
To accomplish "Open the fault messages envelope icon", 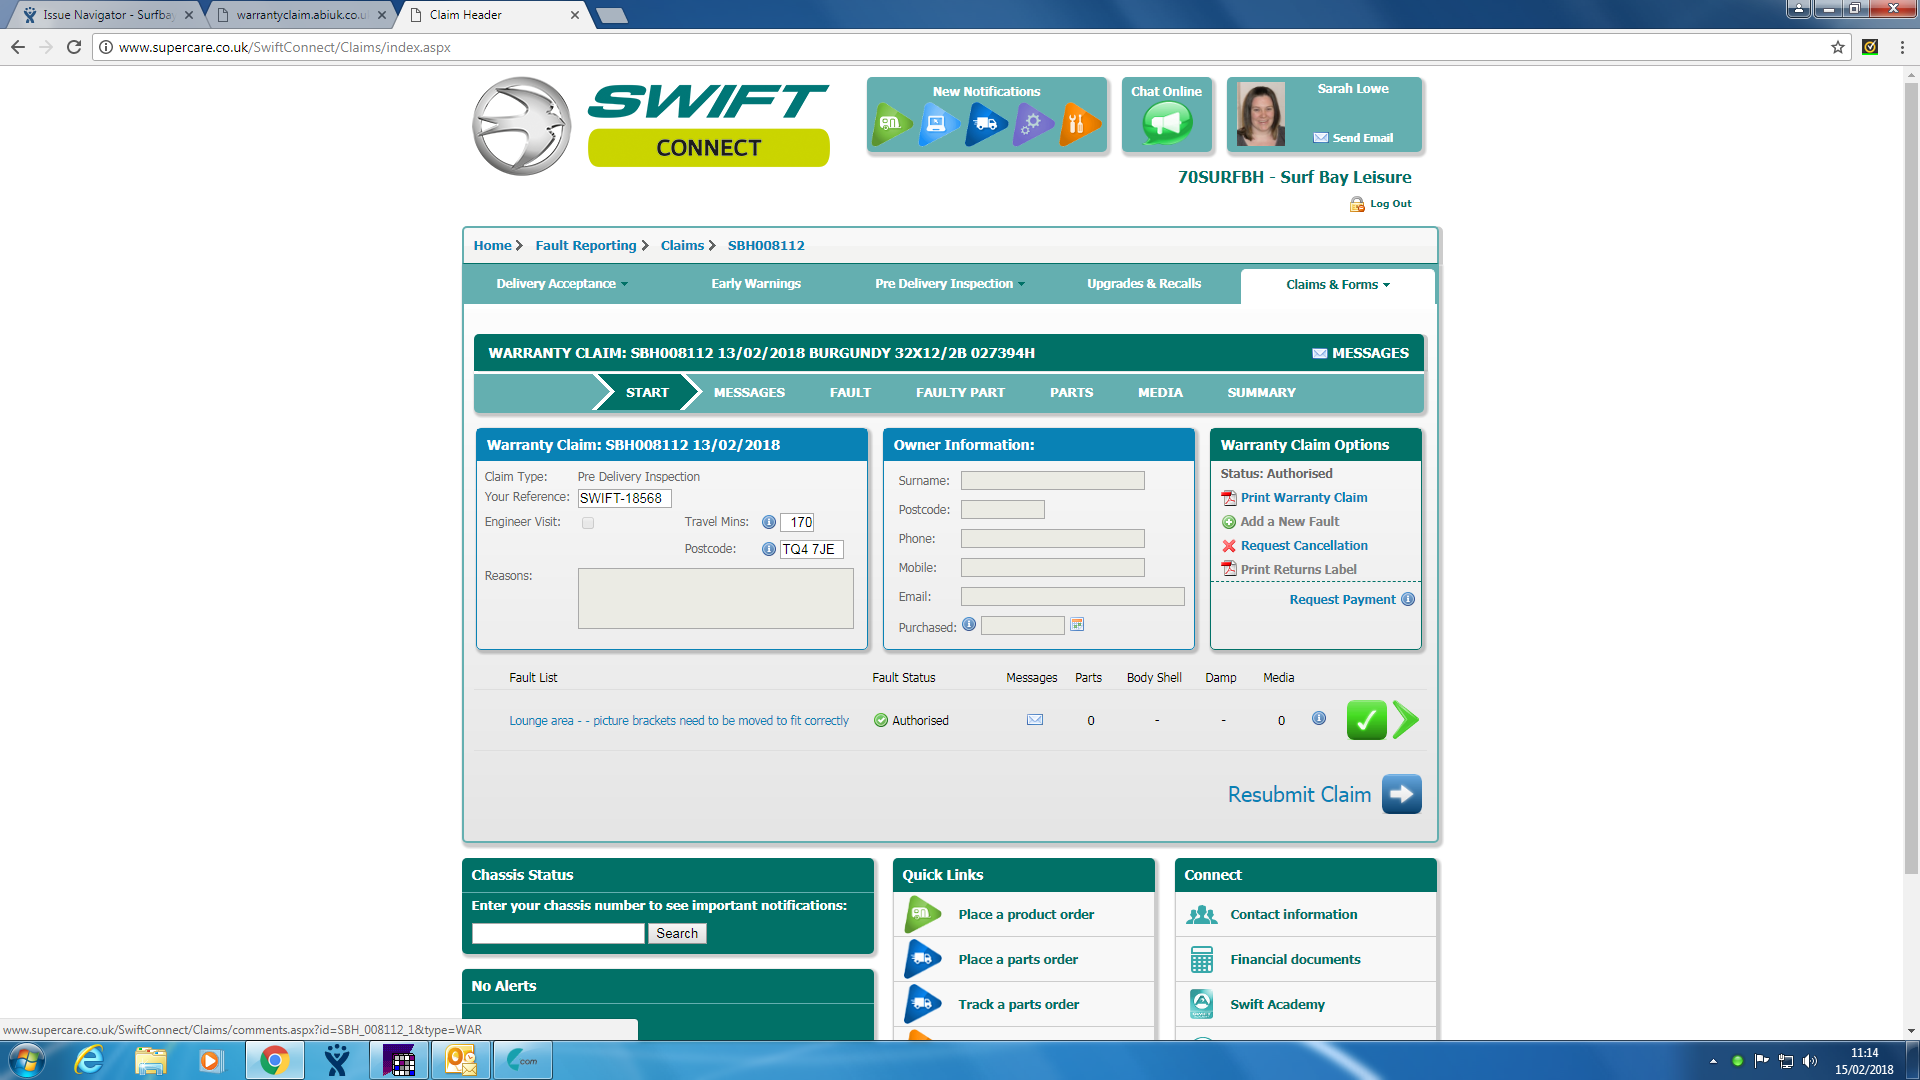I will click(1035, 720).
